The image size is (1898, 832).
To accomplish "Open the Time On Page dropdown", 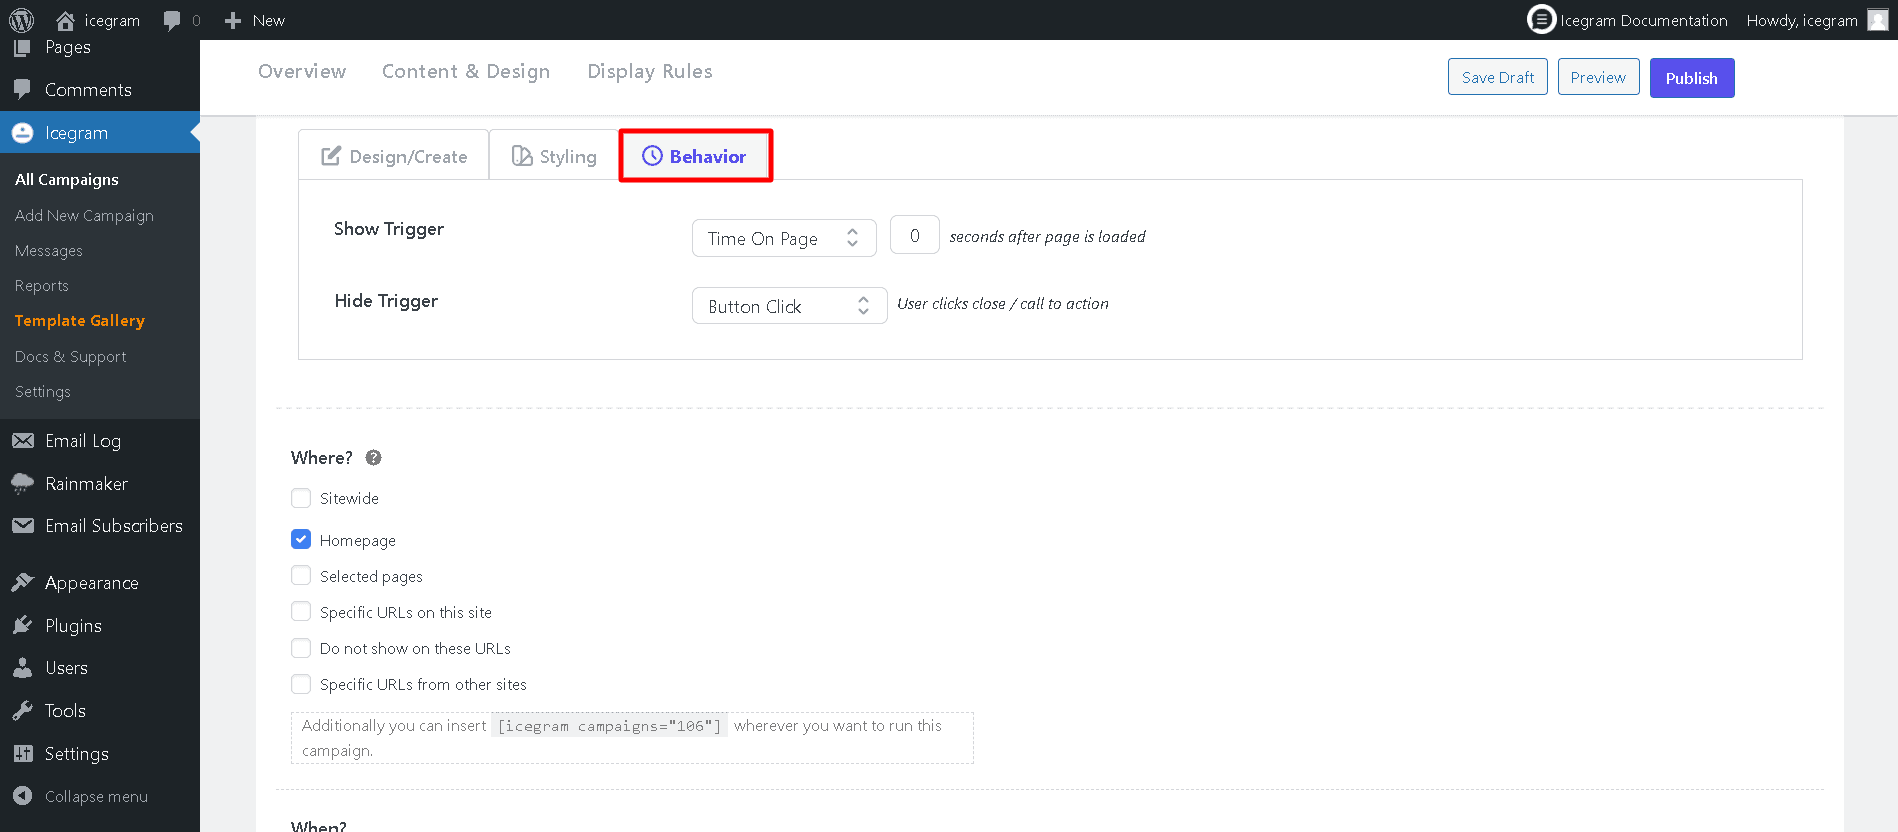I will 784,238.
